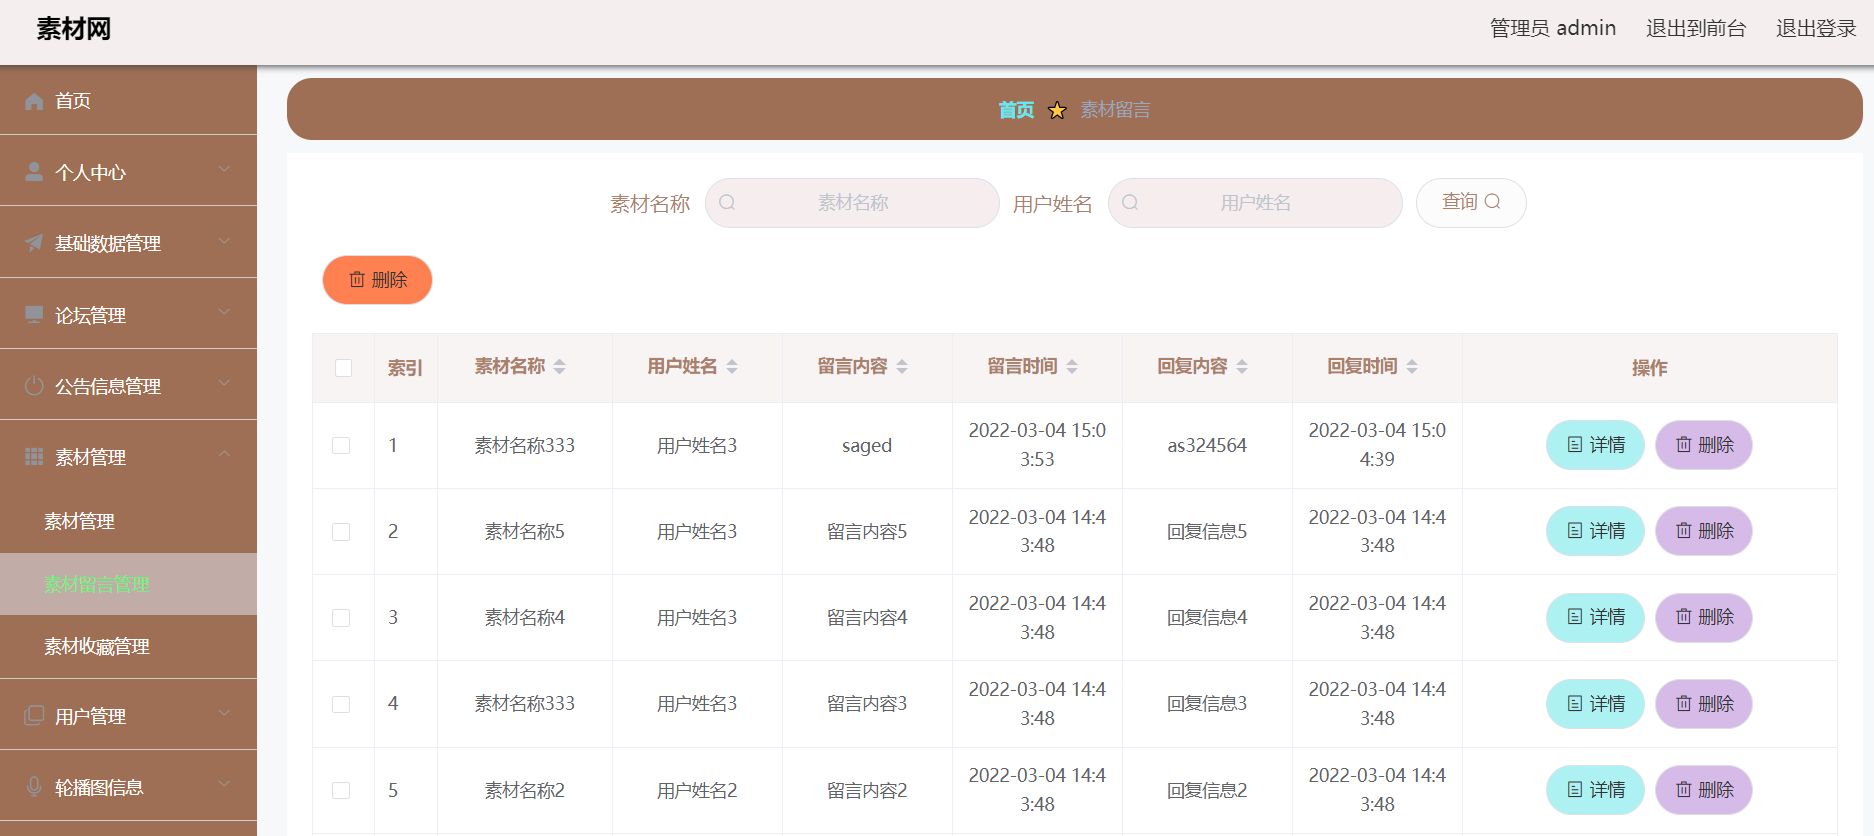
Task: Open the 素材管理 submenu item
Action: pos(128,521)
